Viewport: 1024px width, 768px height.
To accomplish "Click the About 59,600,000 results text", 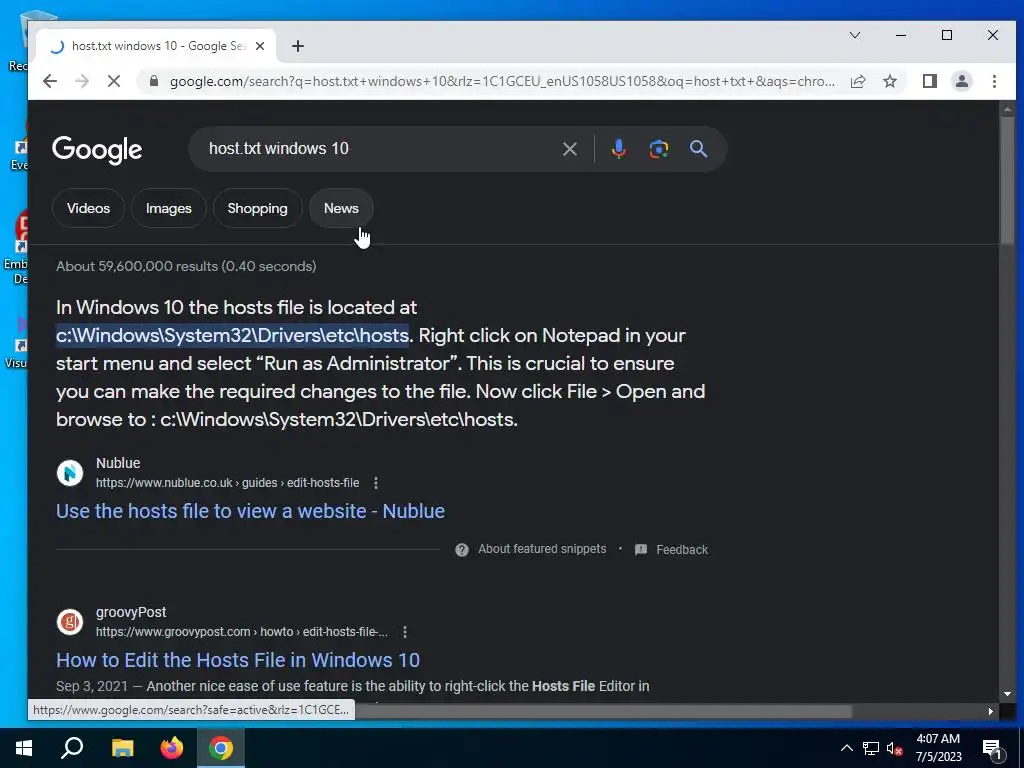I will point(186,266).
